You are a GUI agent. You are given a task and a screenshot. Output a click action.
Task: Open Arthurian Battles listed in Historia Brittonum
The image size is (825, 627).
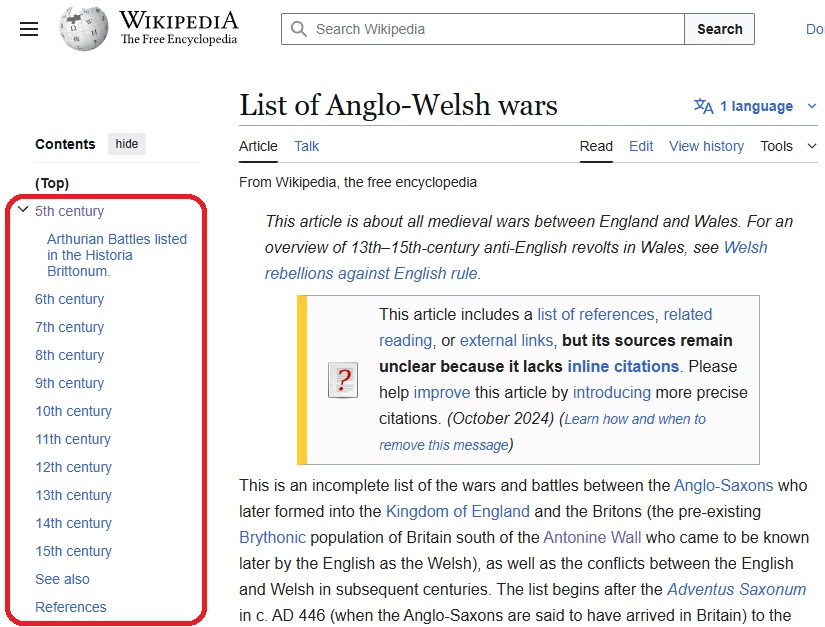(x=117, y=255)
